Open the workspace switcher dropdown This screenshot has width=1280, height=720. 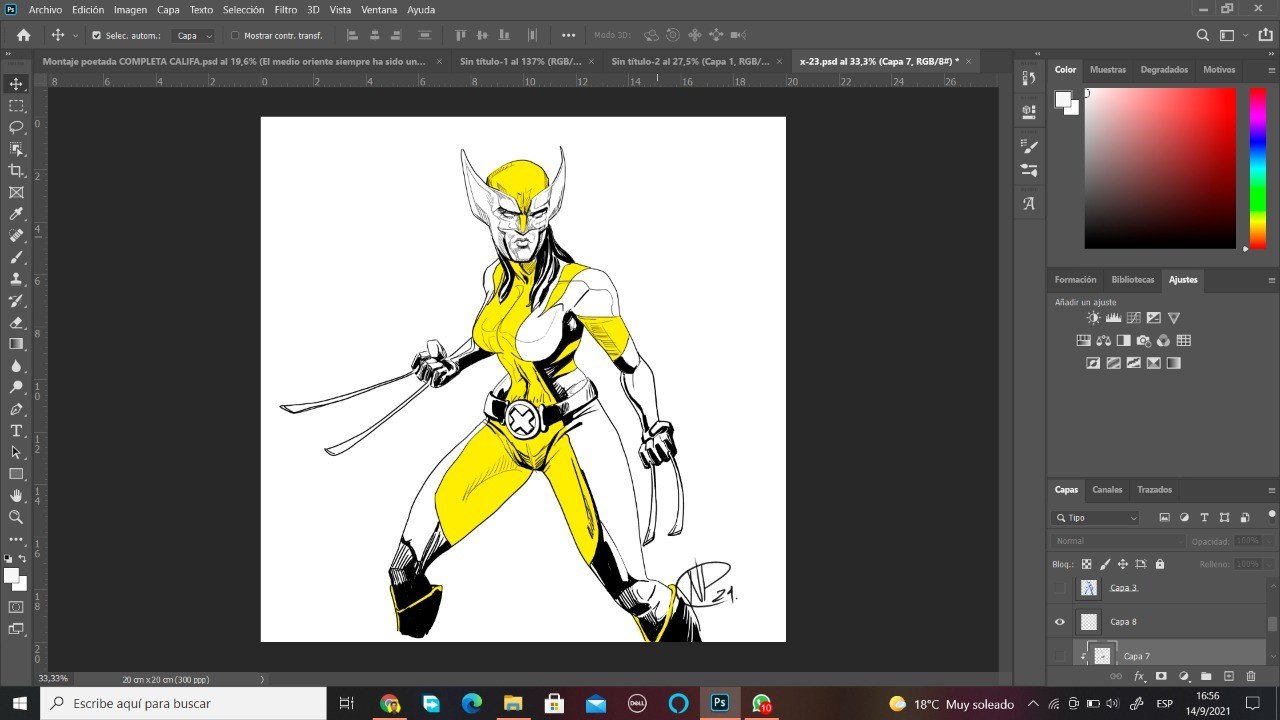(1232, 35)
